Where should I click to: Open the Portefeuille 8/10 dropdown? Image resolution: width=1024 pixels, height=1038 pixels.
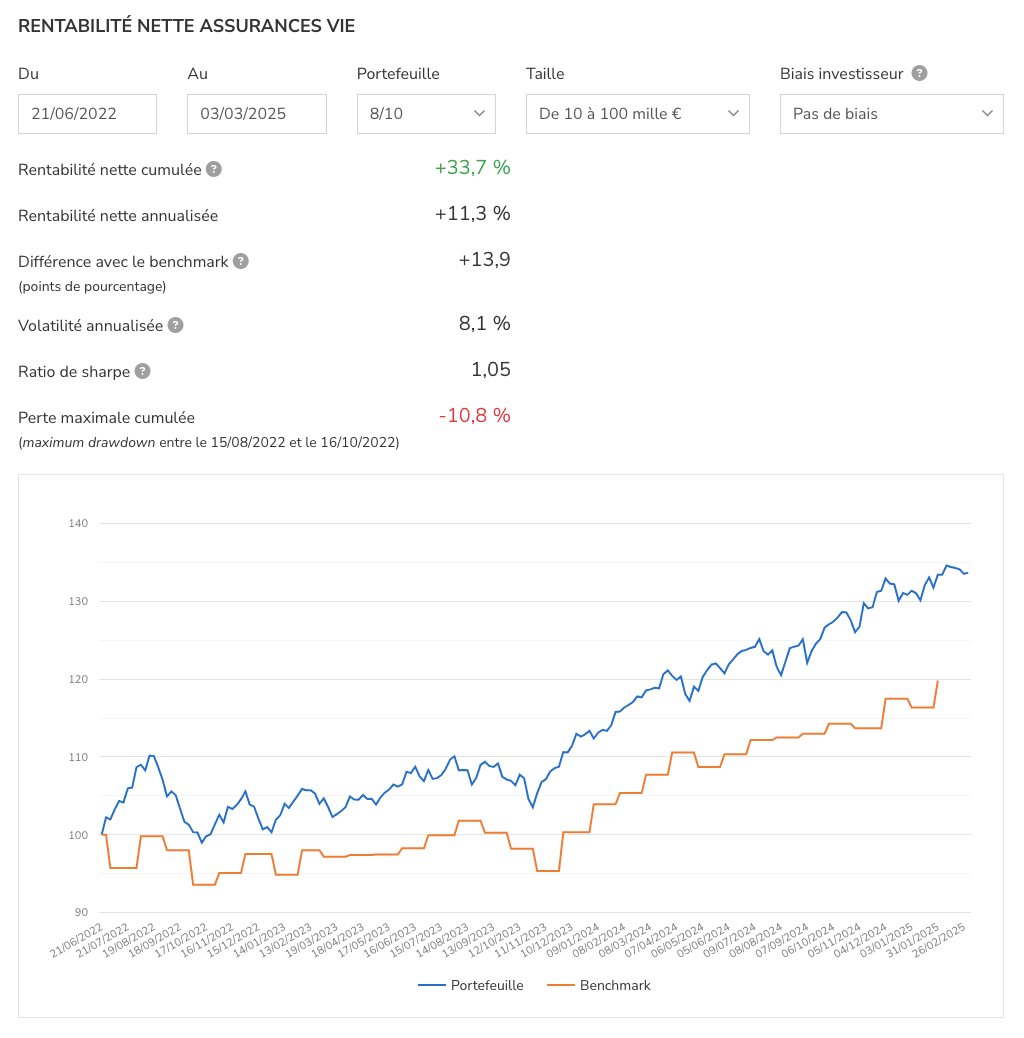[x=426, y=113]
